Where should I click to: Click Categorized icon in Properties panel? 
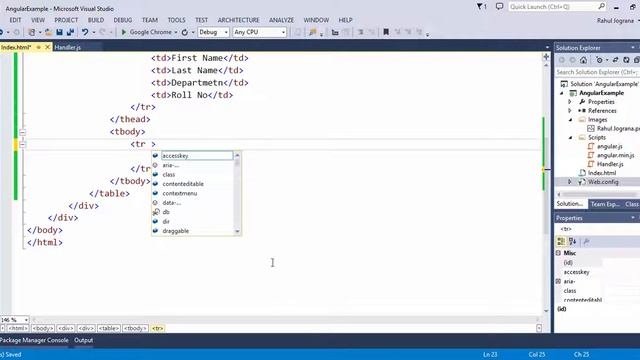coord(561,242)
